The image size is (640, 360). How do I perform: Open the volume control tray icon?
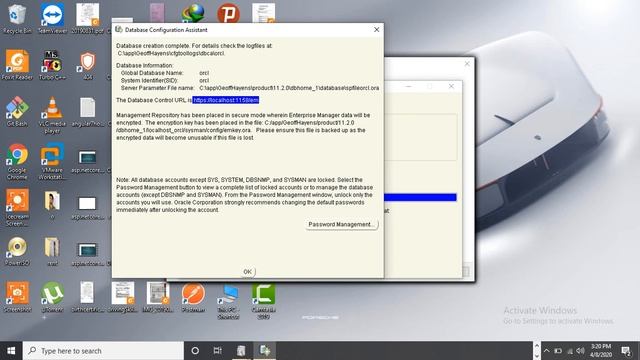point(580,351)
